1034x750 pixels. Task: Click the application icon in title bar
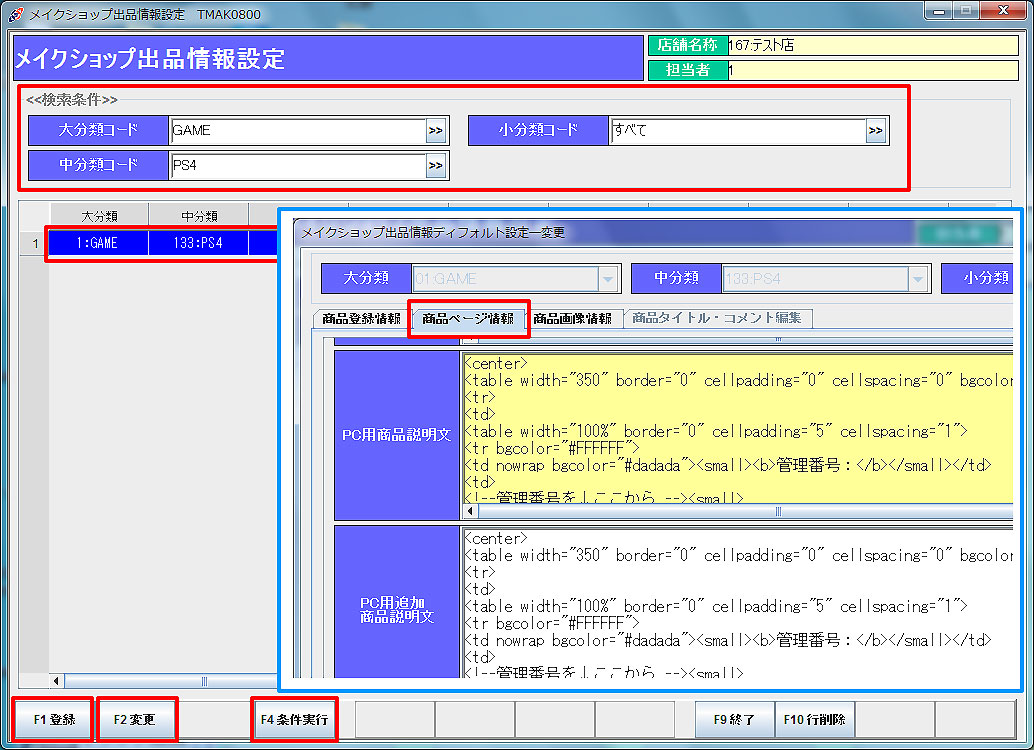tap(15, 14)
